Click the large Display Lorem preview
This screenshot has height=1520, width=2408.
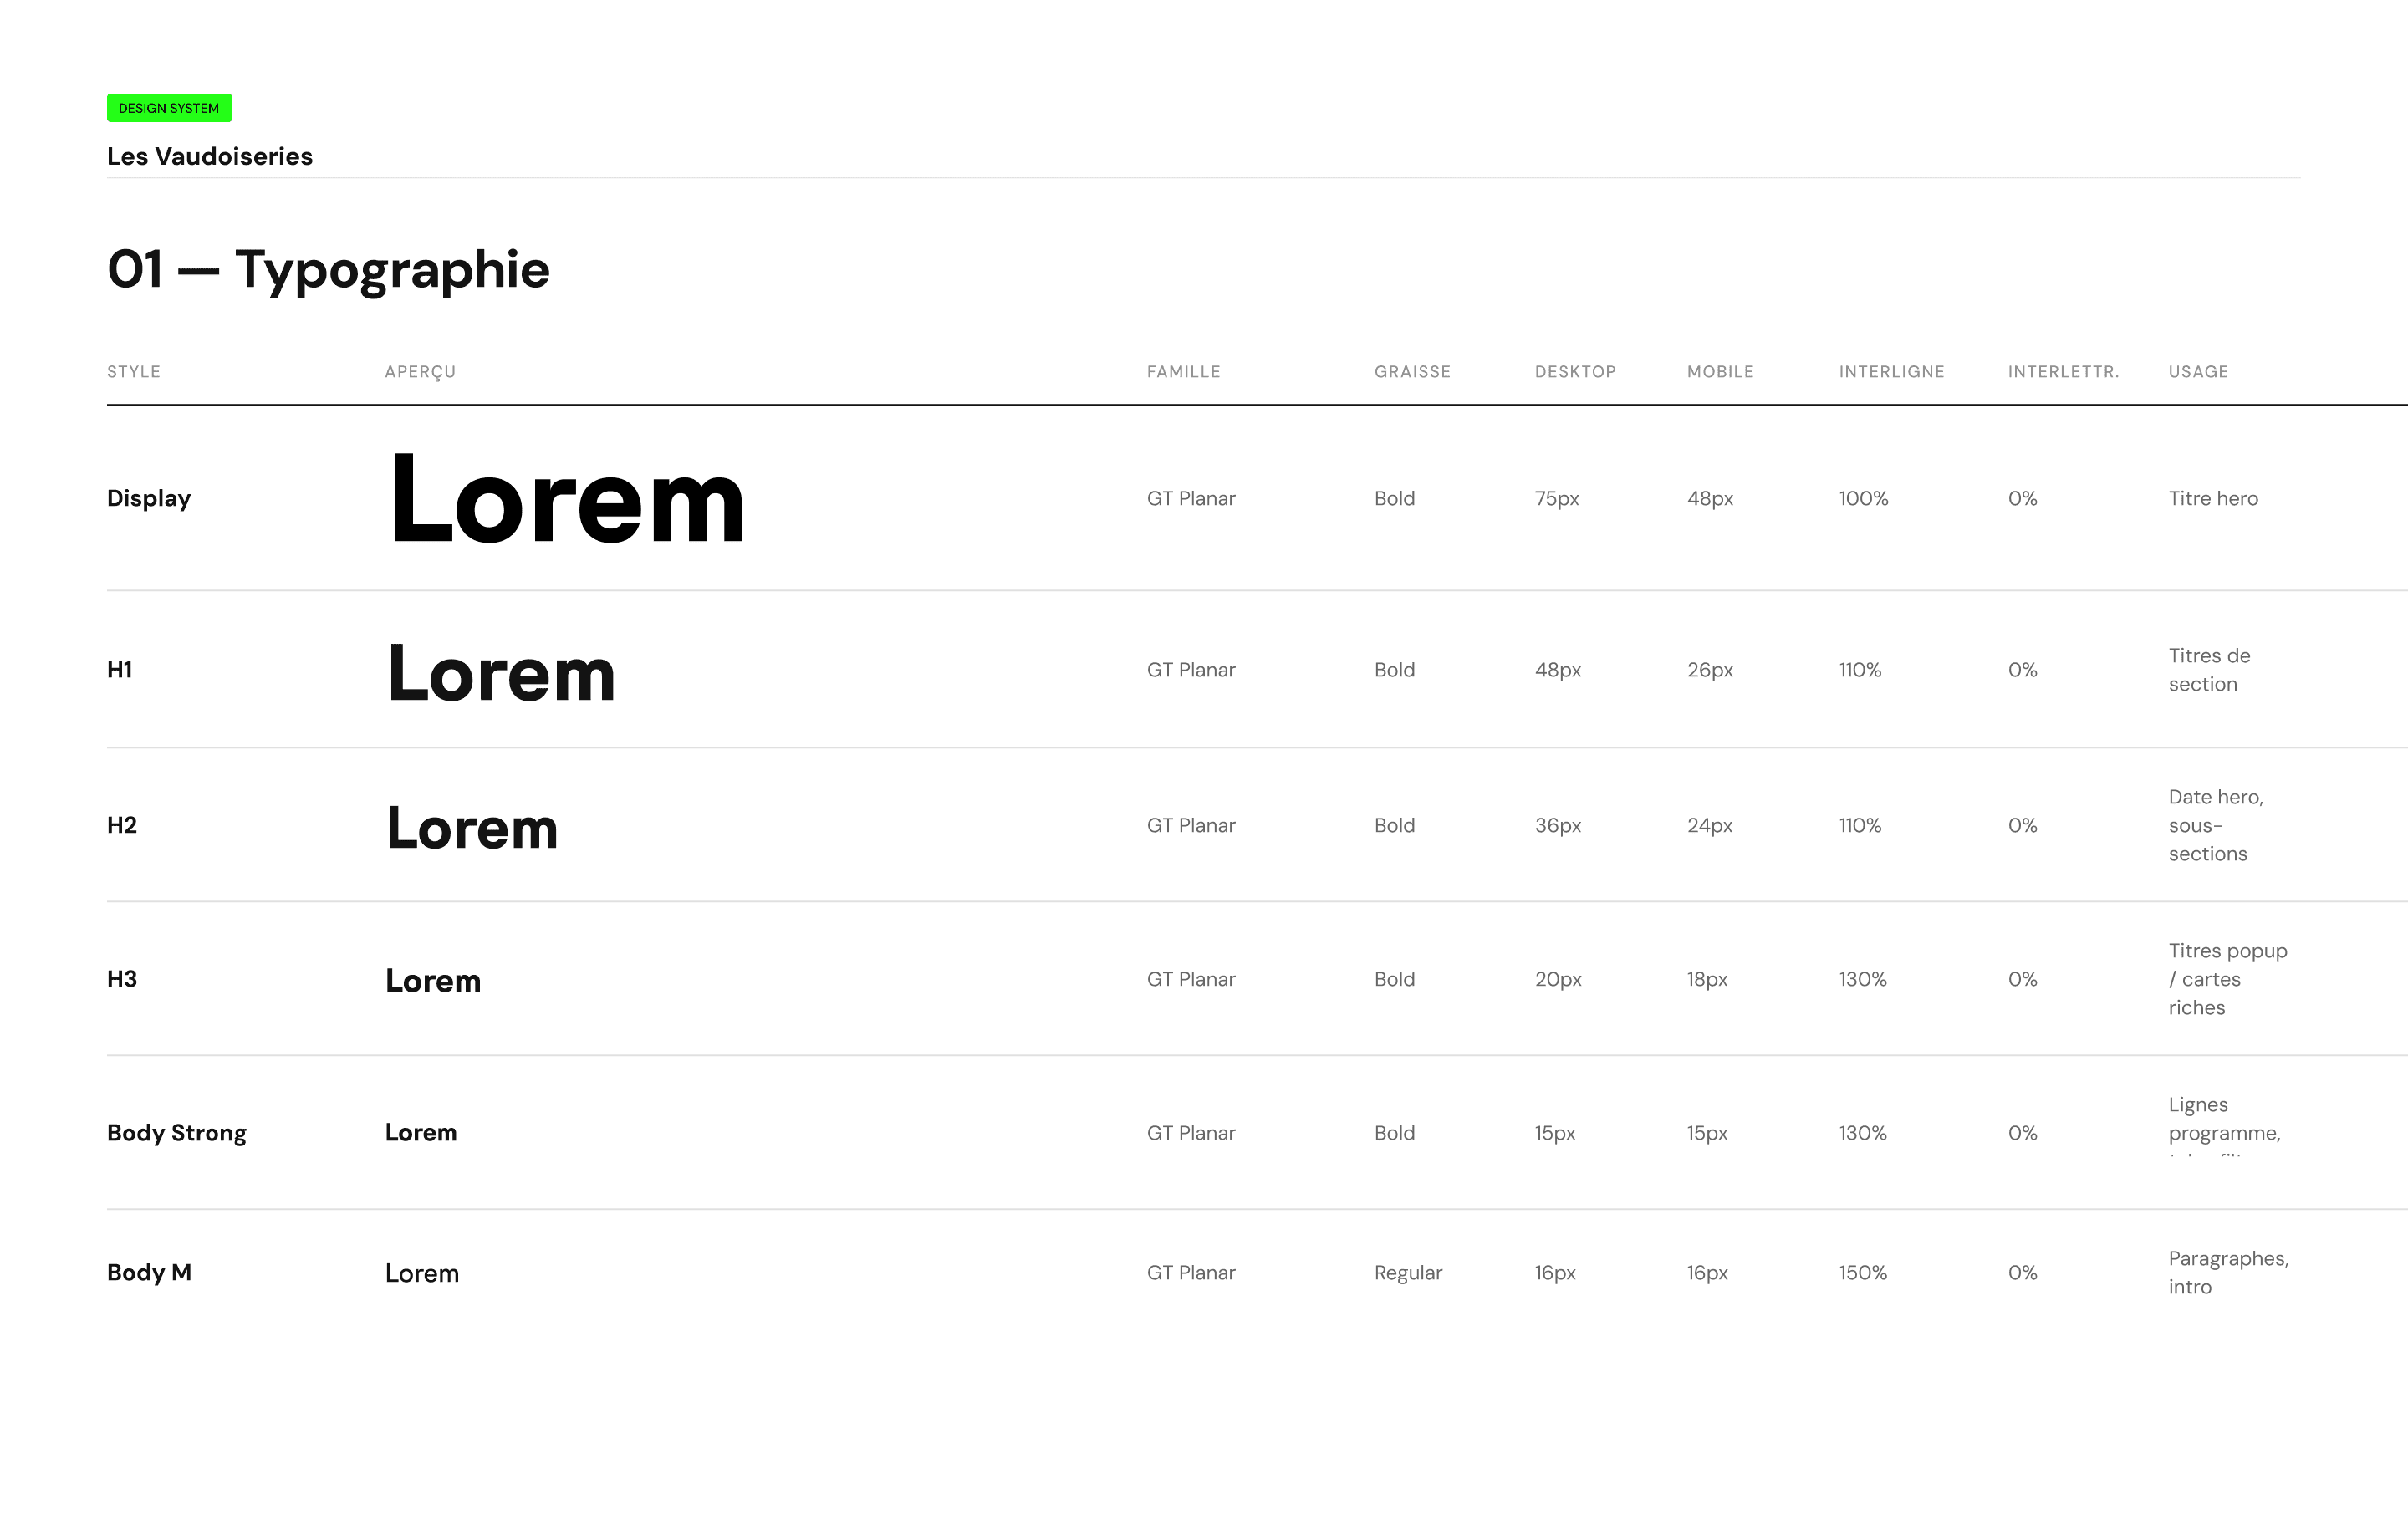coord(567,498)
